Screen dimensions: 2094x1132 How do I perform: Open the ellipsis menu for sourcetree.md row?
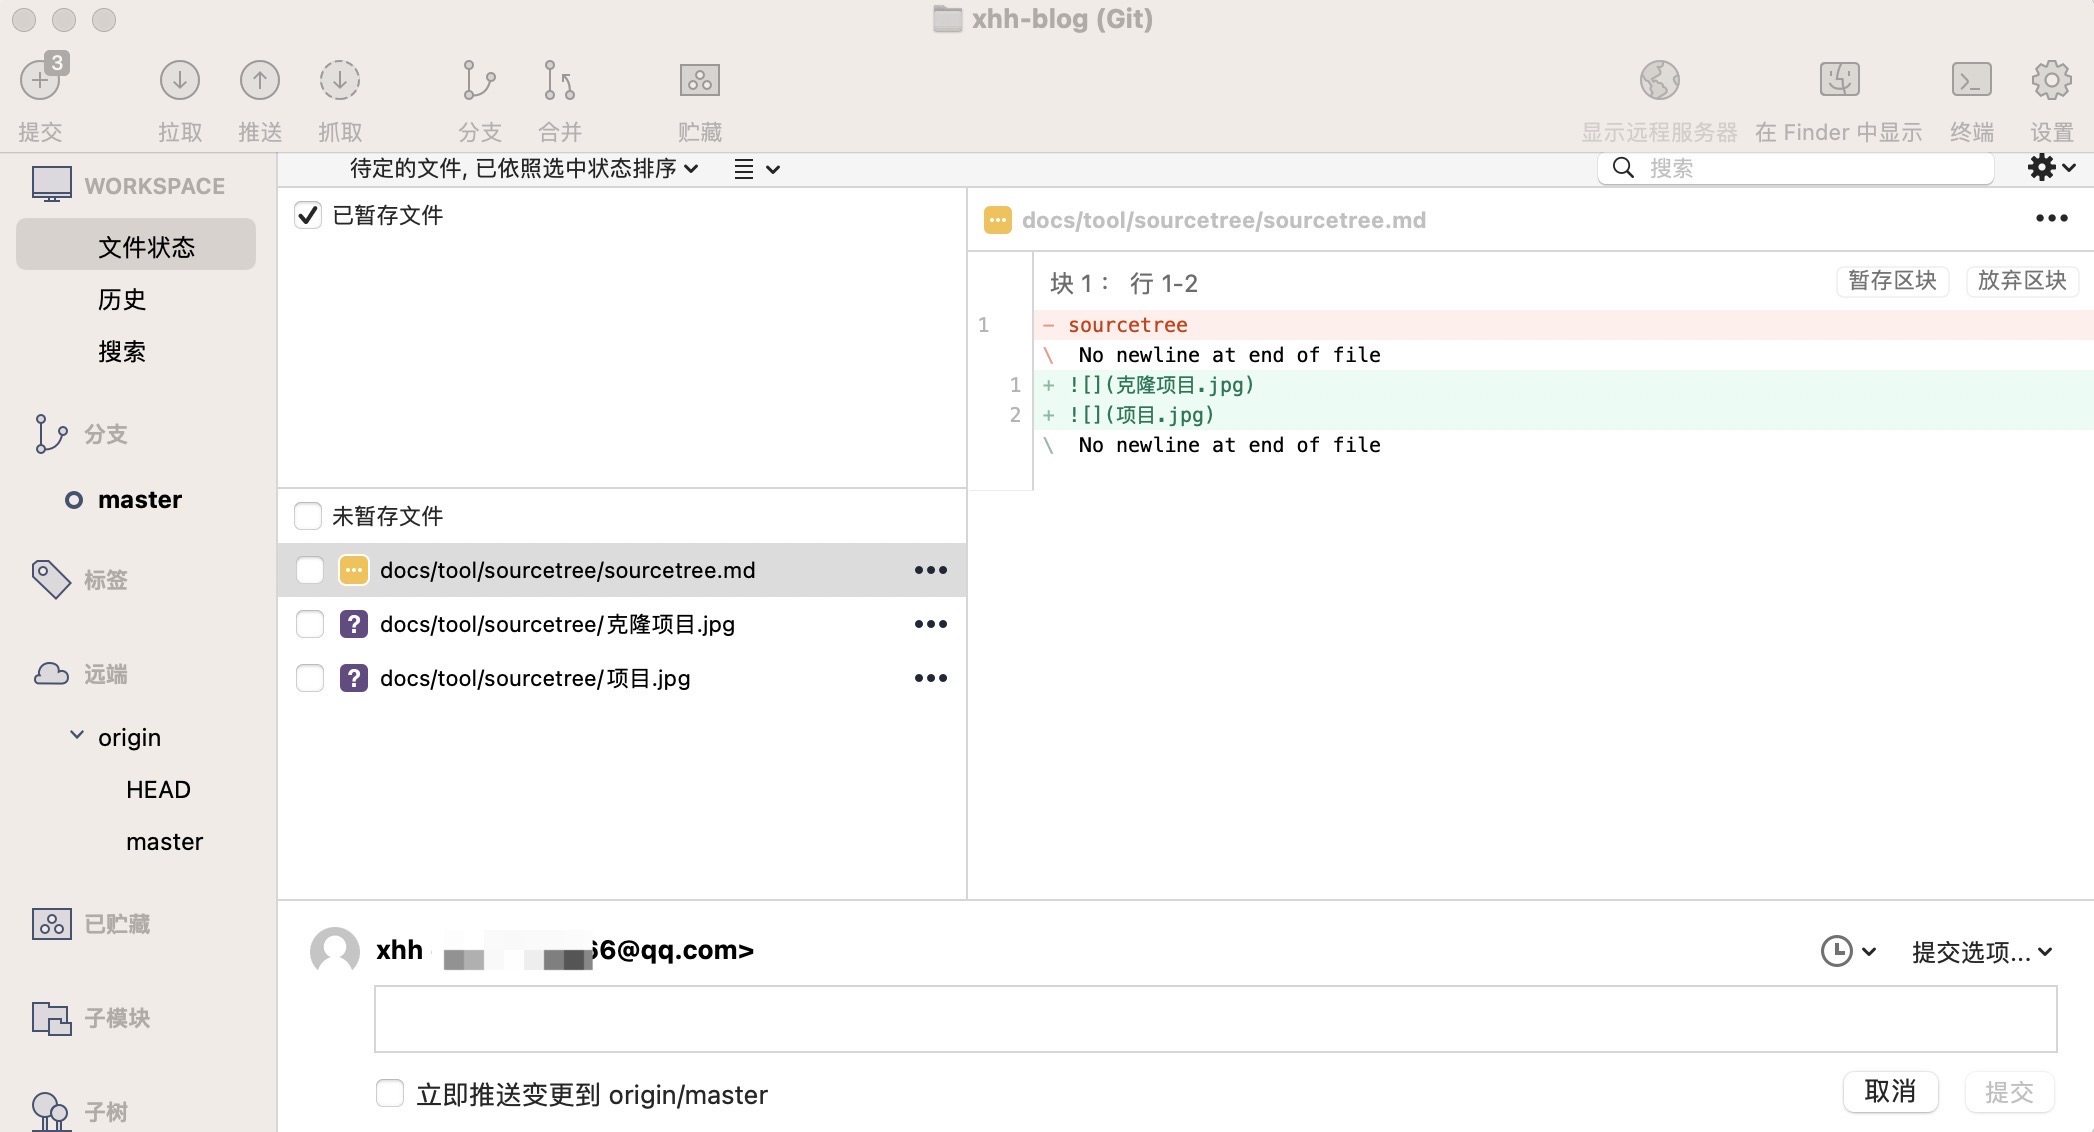click(x=930, y=570)
